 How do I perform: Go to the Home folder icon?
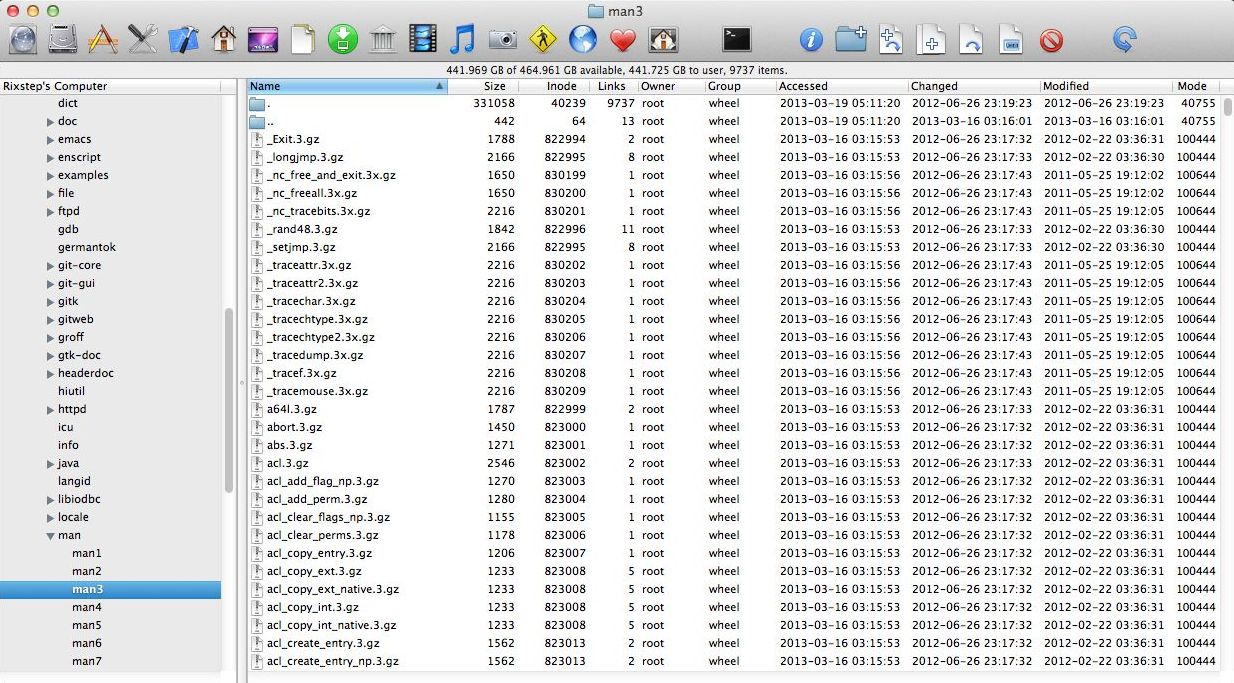click(223, 39)
